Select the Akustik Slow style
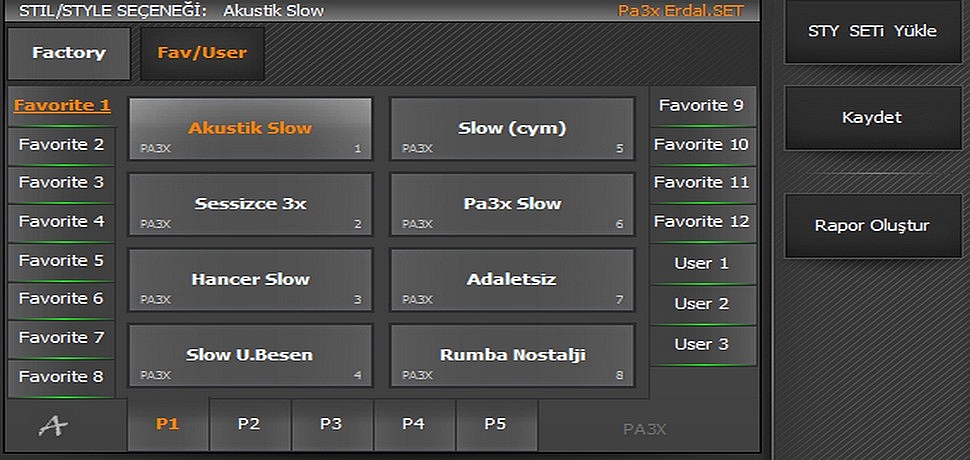Screen dimensions: 970x460 250,129
